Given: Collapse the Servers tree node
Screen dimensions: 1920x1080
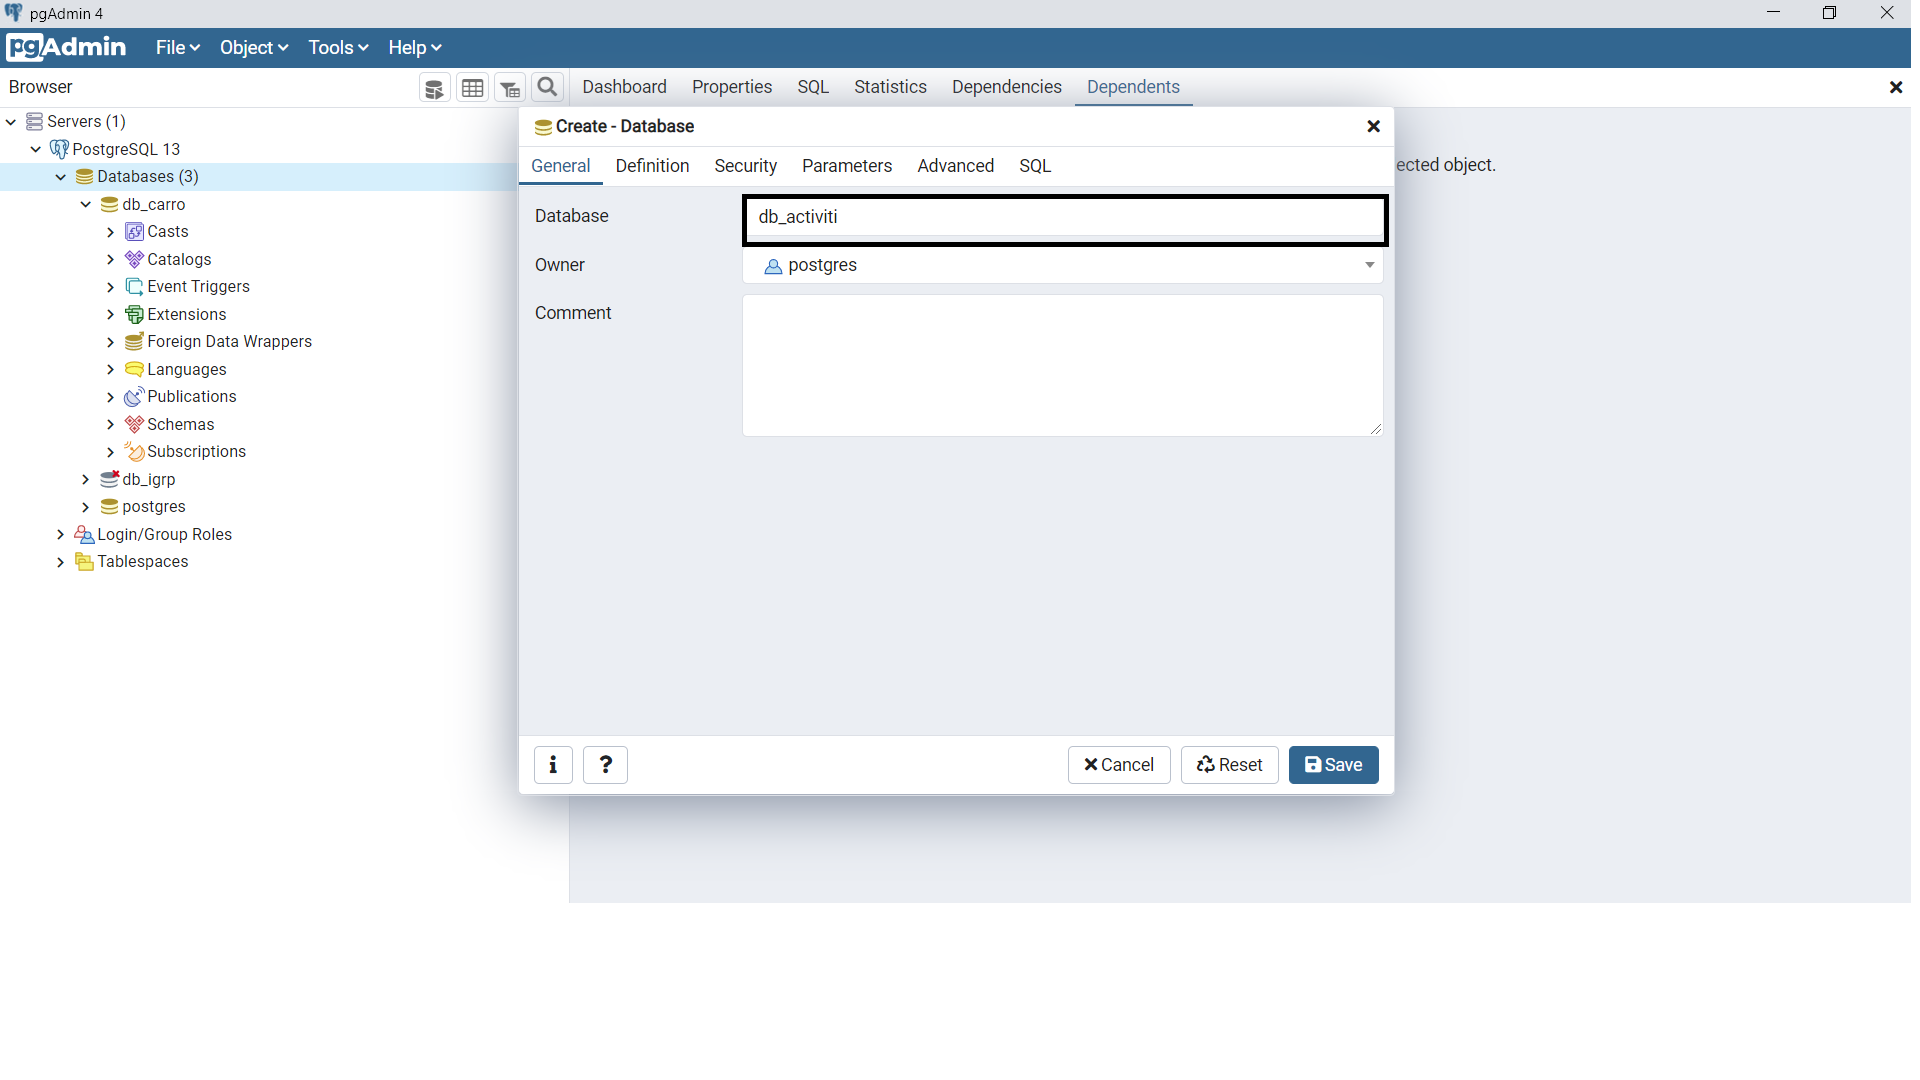Looking at the screenshot, I should click(x=11, y=121).
